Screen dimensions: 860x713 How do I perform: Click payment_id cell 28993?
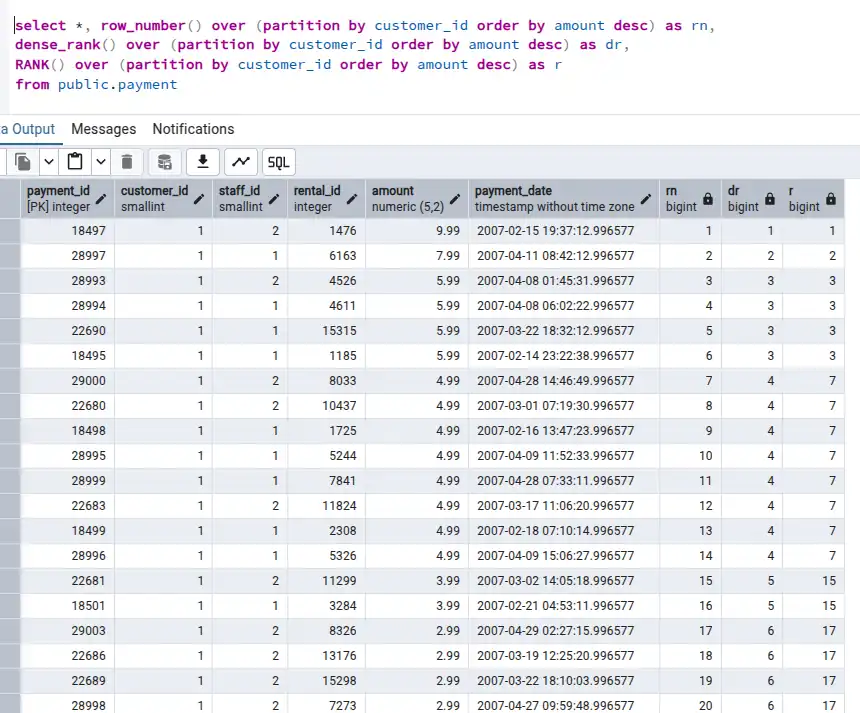click(67, 281)
